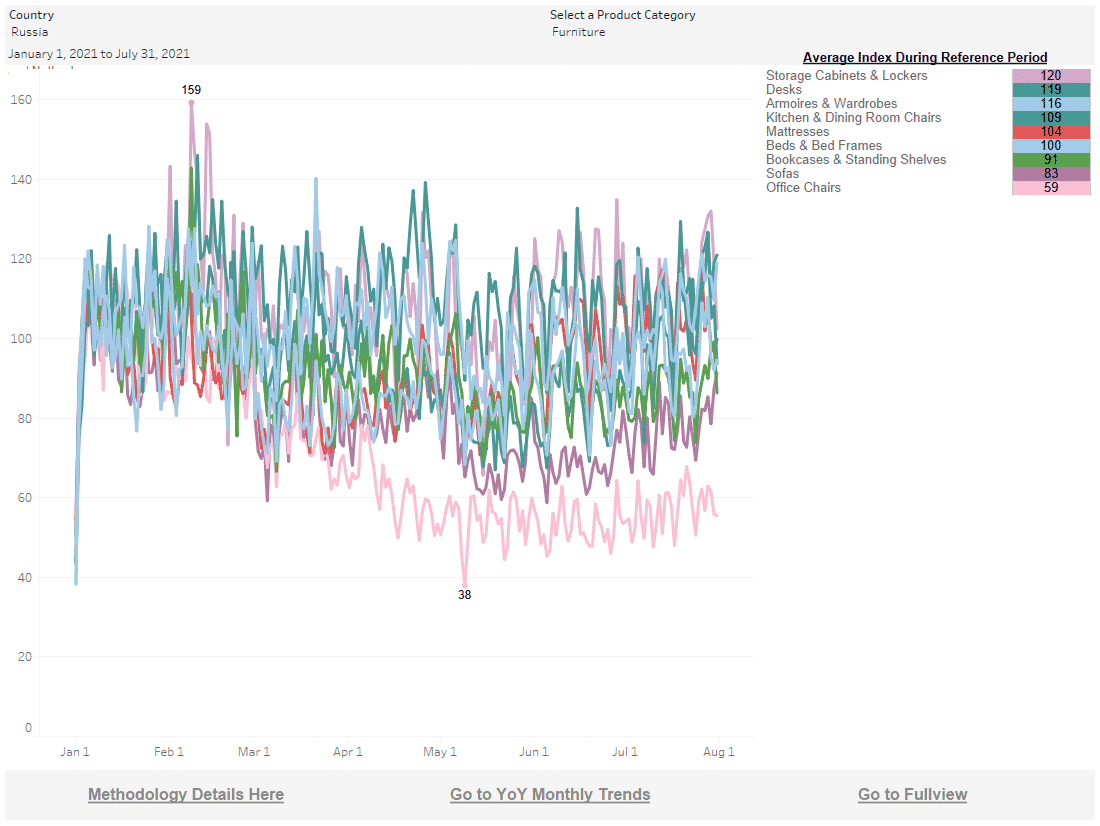The height and width of the screenshot is (826, 1100).
Task: Select the Bookcases & Standing Shelves green swatch
Action: pyautogui.click(x=1050, y=160)
